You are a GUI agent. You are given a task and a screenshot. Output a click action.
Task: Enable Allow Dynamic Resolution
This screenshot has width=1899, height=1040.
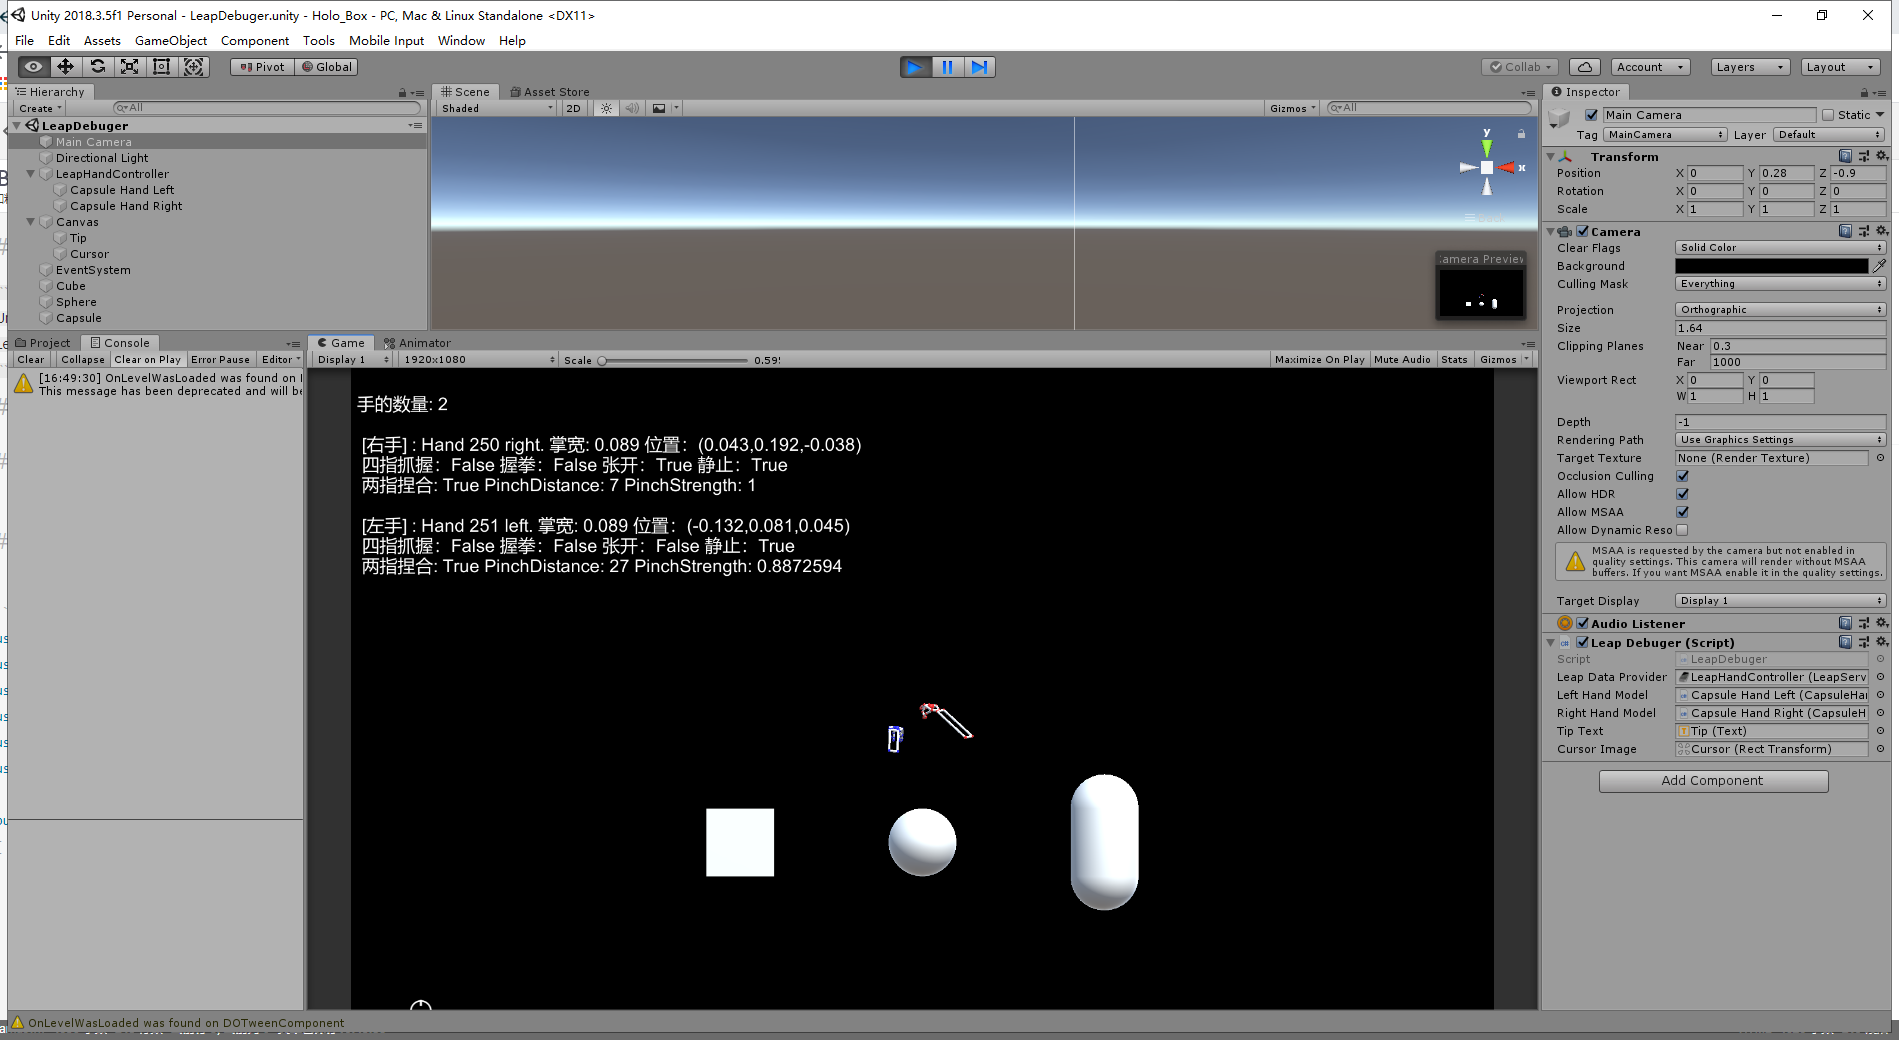point(1684,530)
